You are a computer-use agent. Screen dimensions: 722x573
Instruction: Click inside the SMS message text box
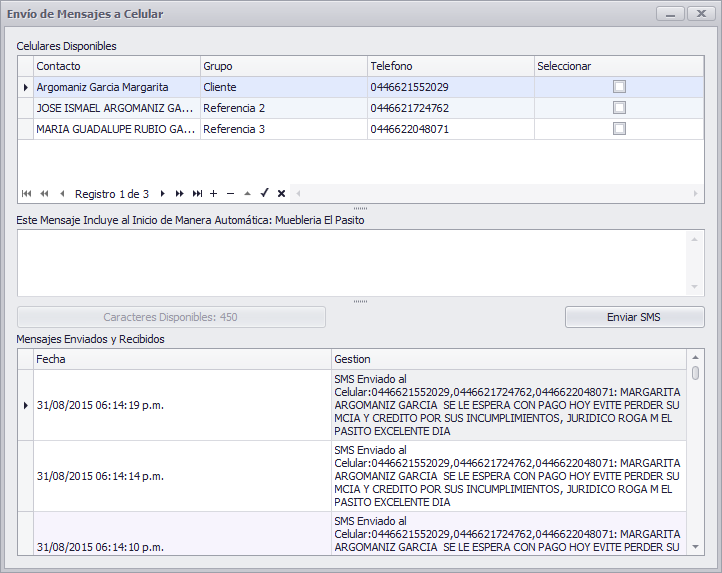click(353, 263)
